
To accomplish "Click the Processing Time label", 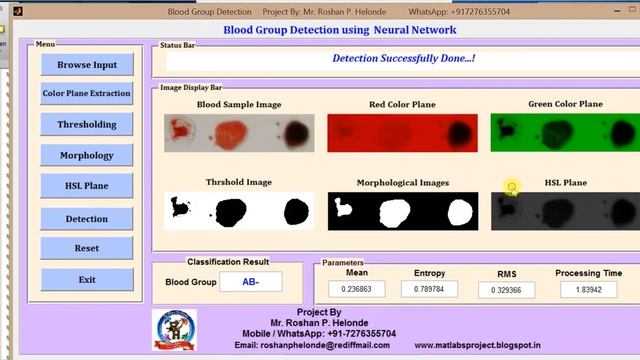I will (x=589, y=273).
